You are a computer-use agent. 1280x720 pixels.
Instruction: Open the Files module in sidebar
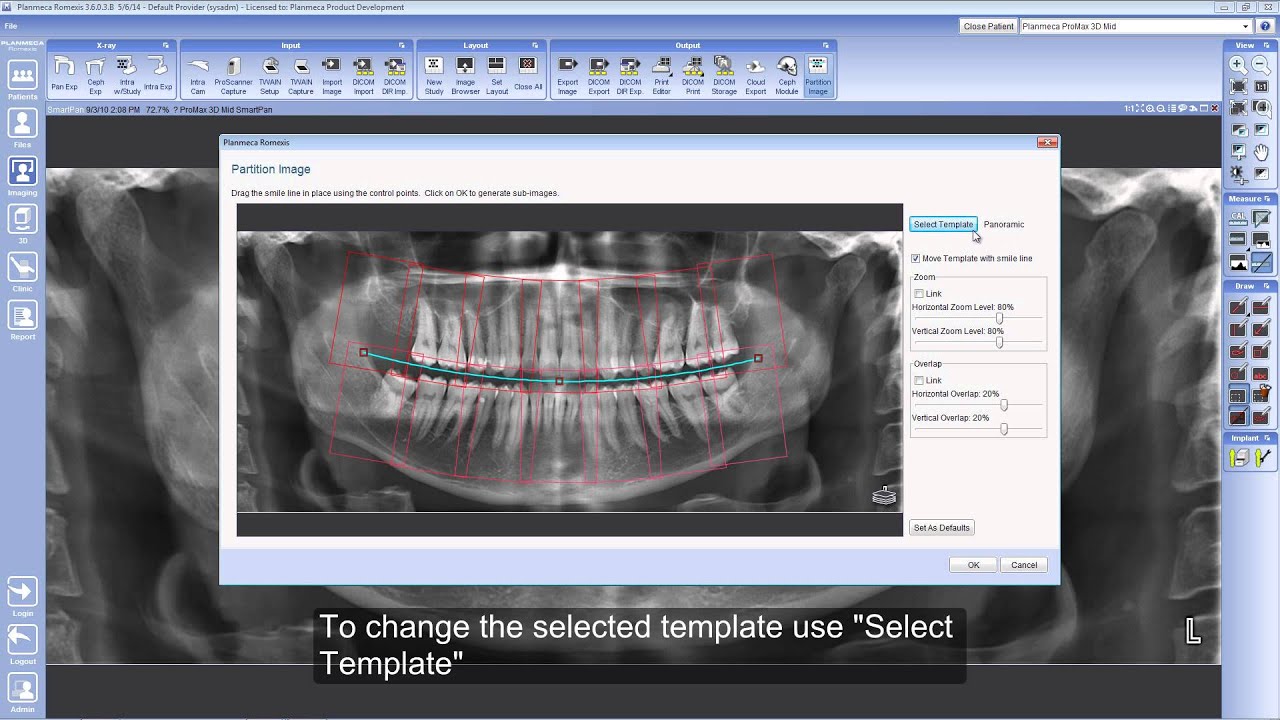click(22, 128)
